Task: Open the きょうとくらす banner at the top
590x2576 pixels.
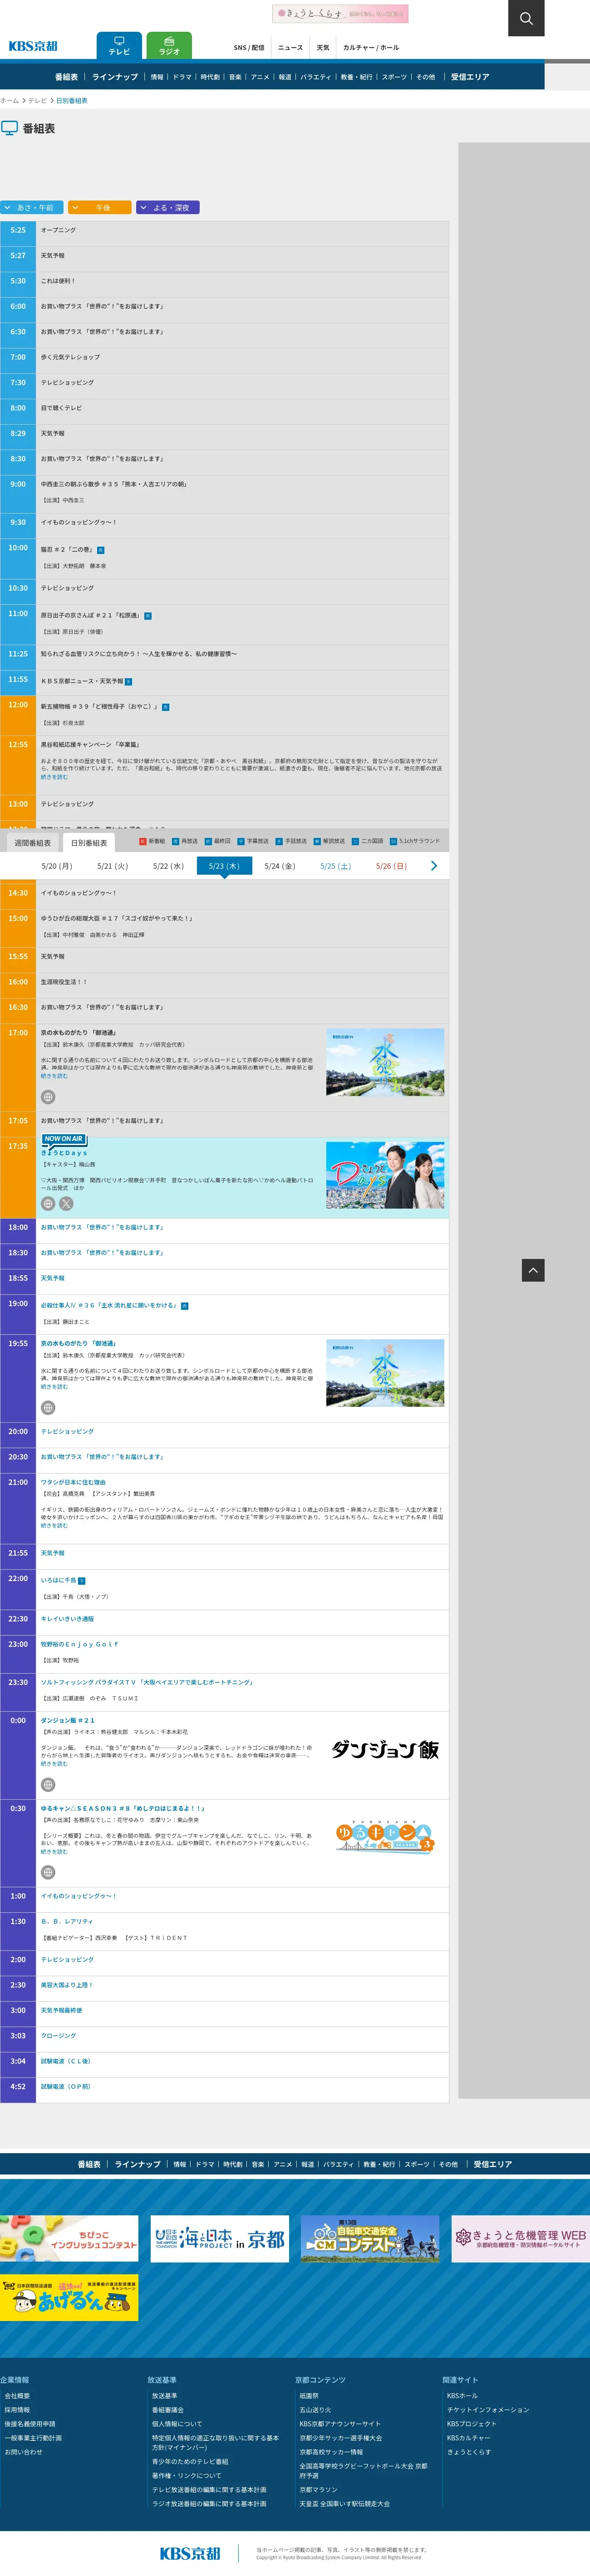Action: point(340,13)
